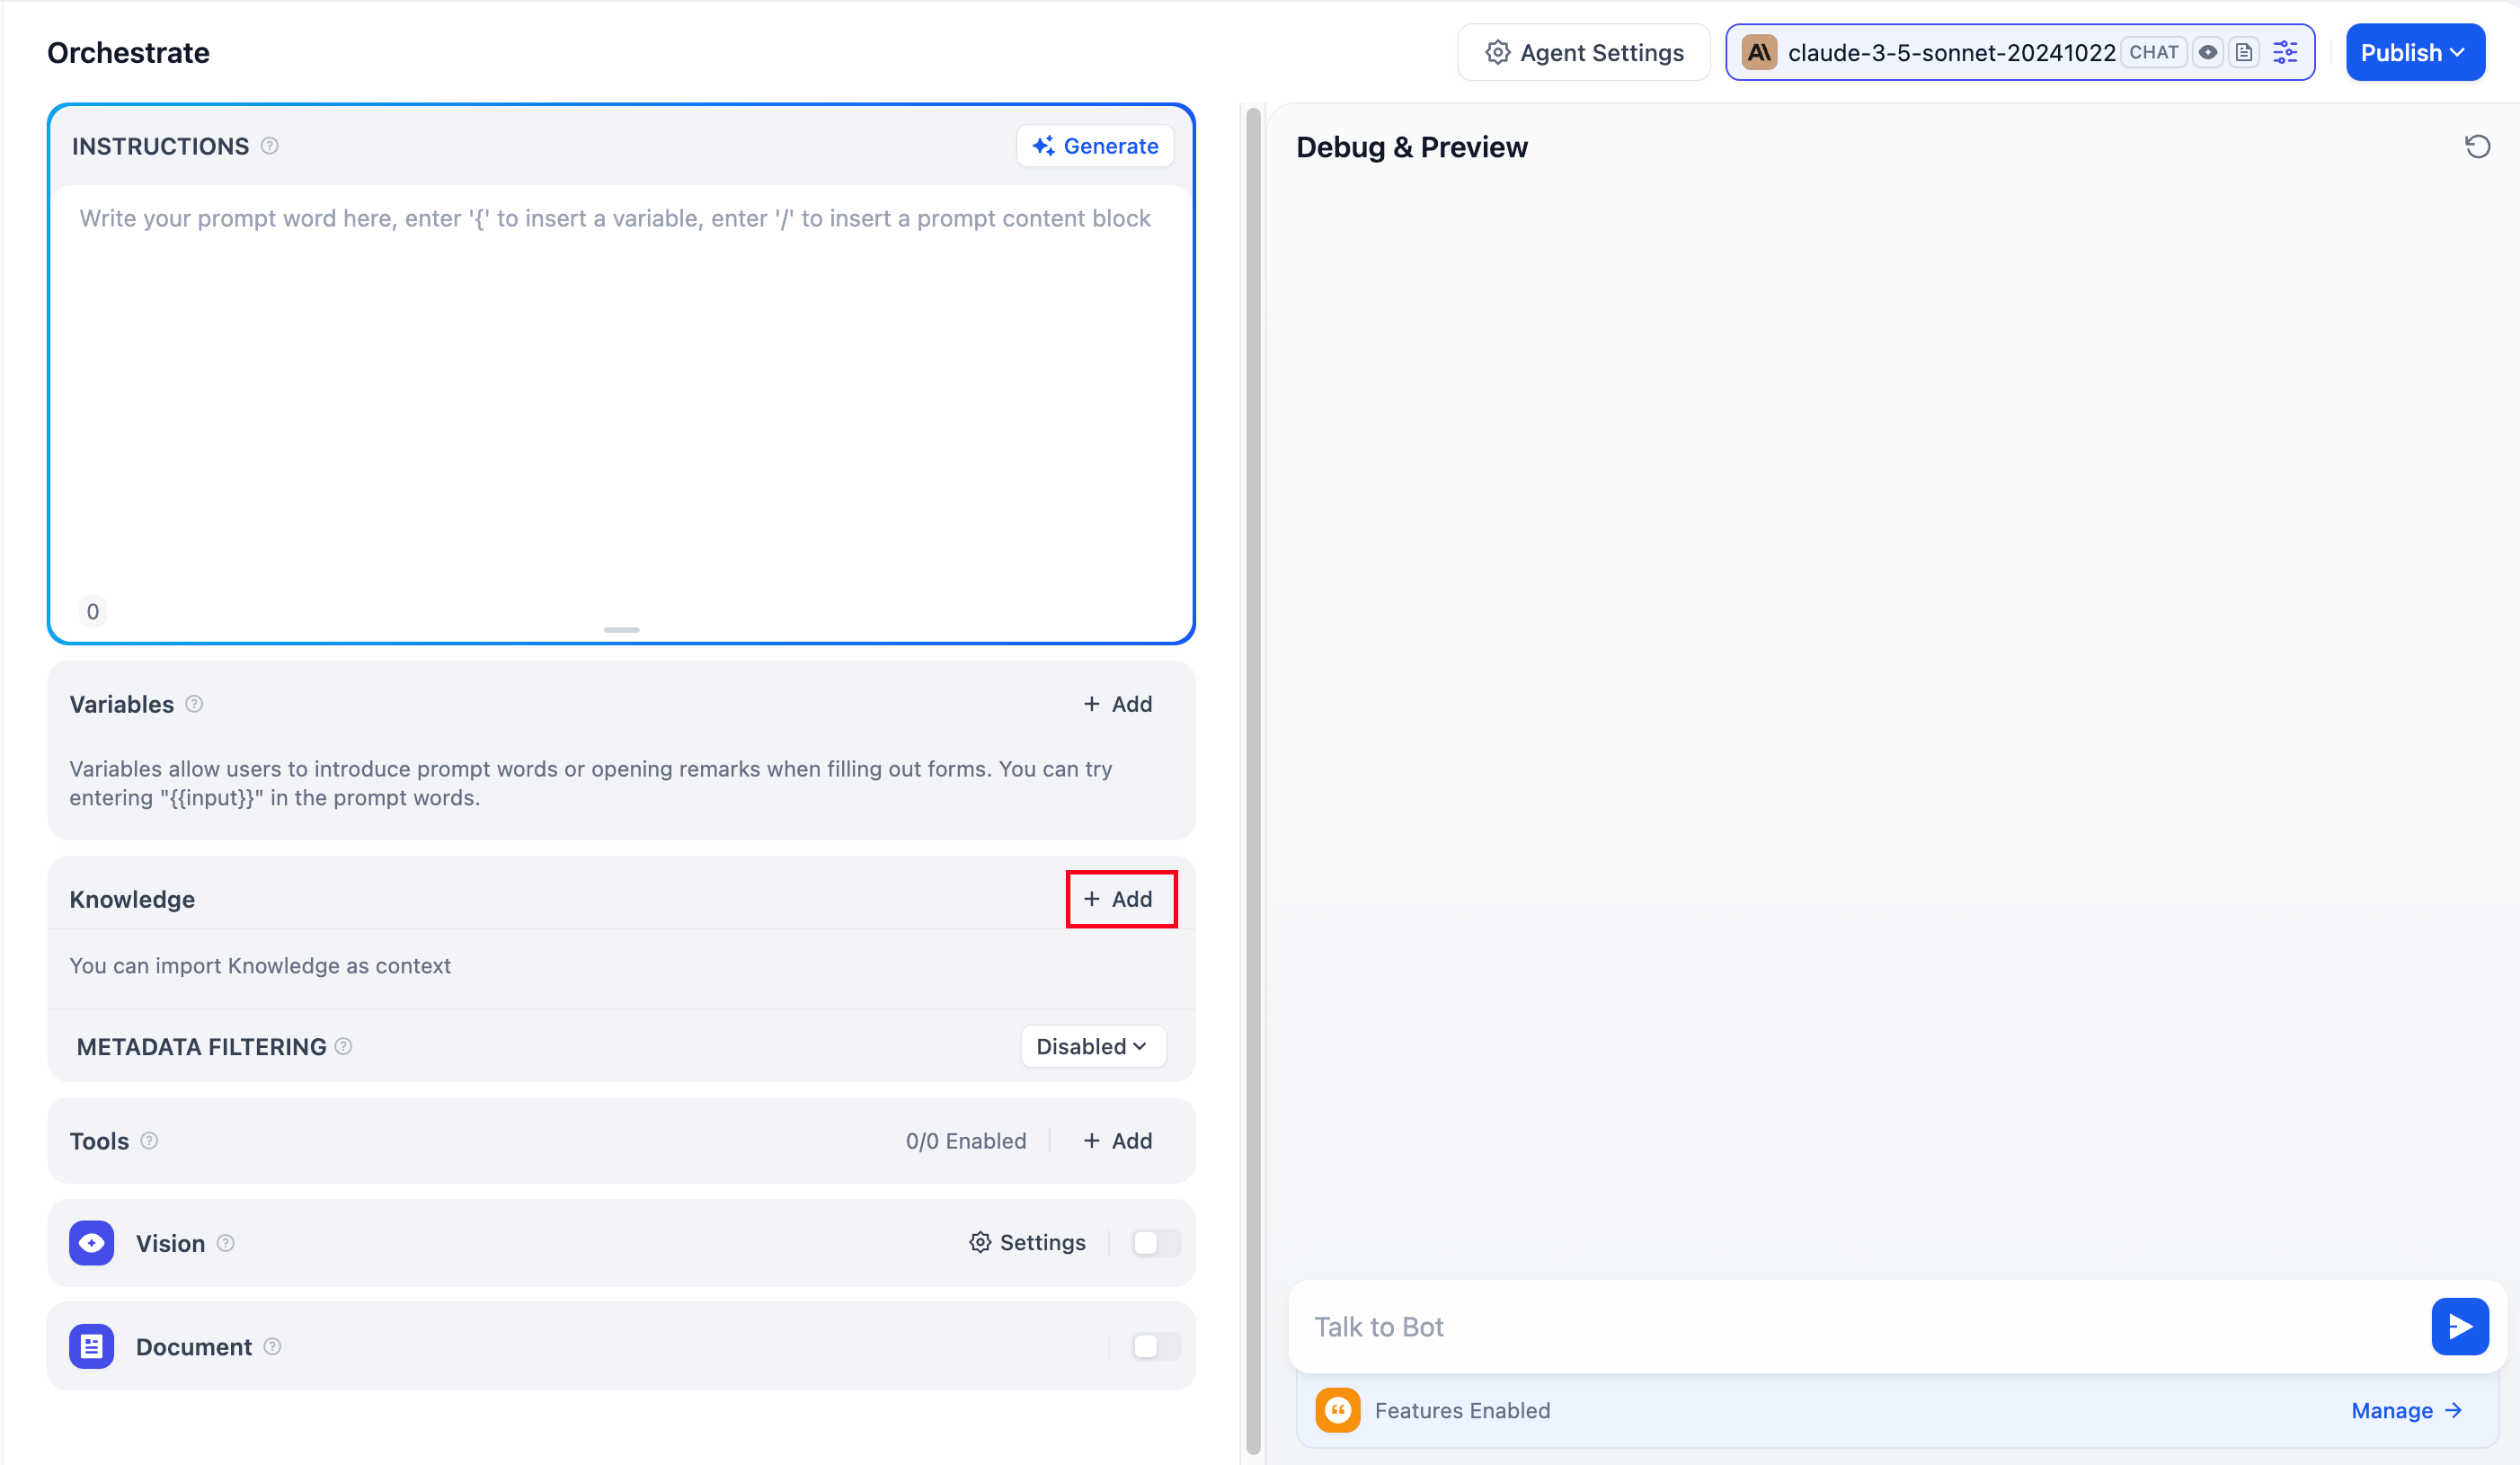Click the help icon beside Document
Screen dimensions: 2520x1465
pyautogui.click(x=273, y=1347)
